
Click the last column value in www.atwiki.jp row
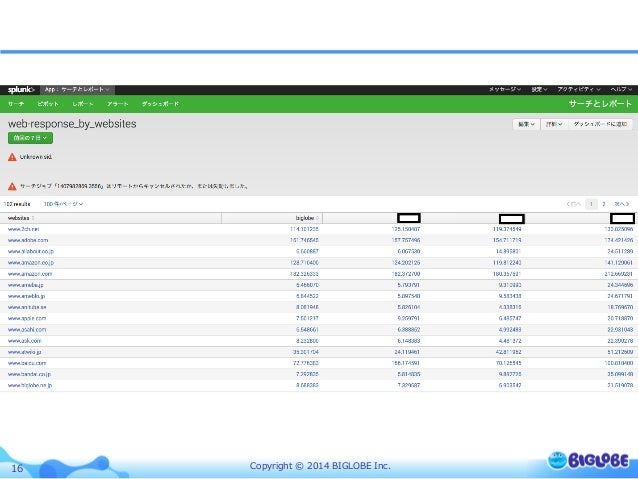tap(620, 352)
